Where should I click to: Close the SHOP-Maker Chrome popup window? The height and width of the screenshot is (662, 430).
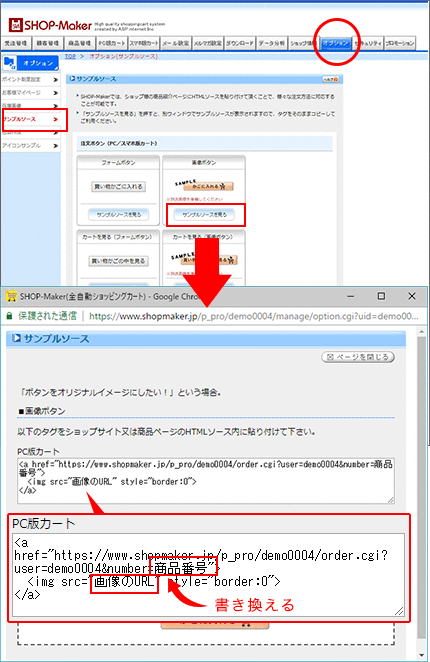(412, 296)
